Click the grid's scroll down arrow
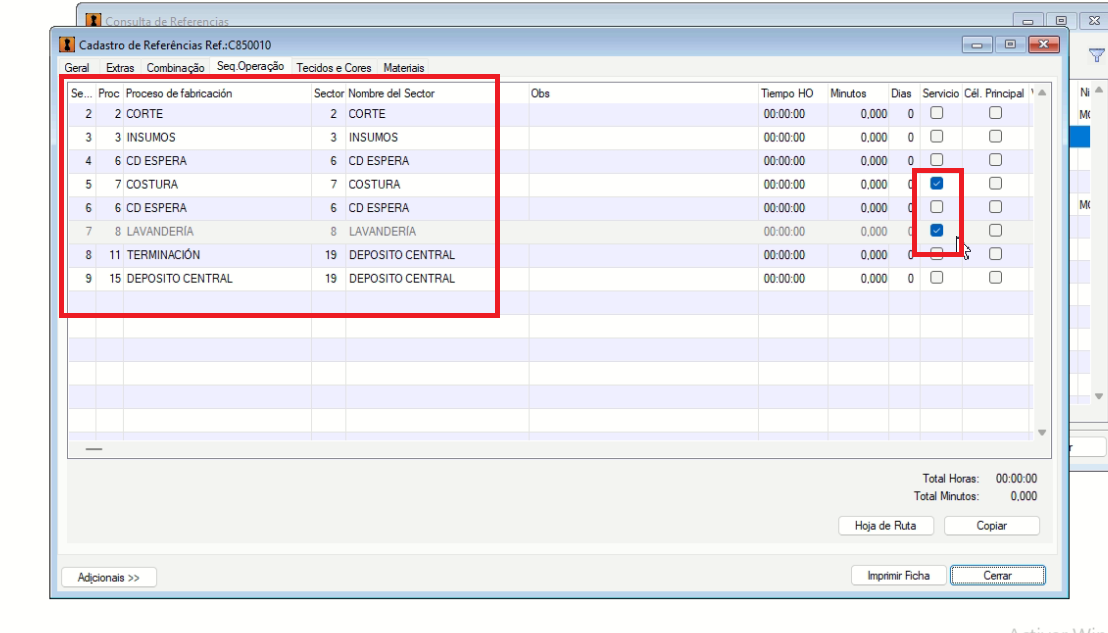The height and width of the screenshot is (633, 1108). coord(1042,432)
